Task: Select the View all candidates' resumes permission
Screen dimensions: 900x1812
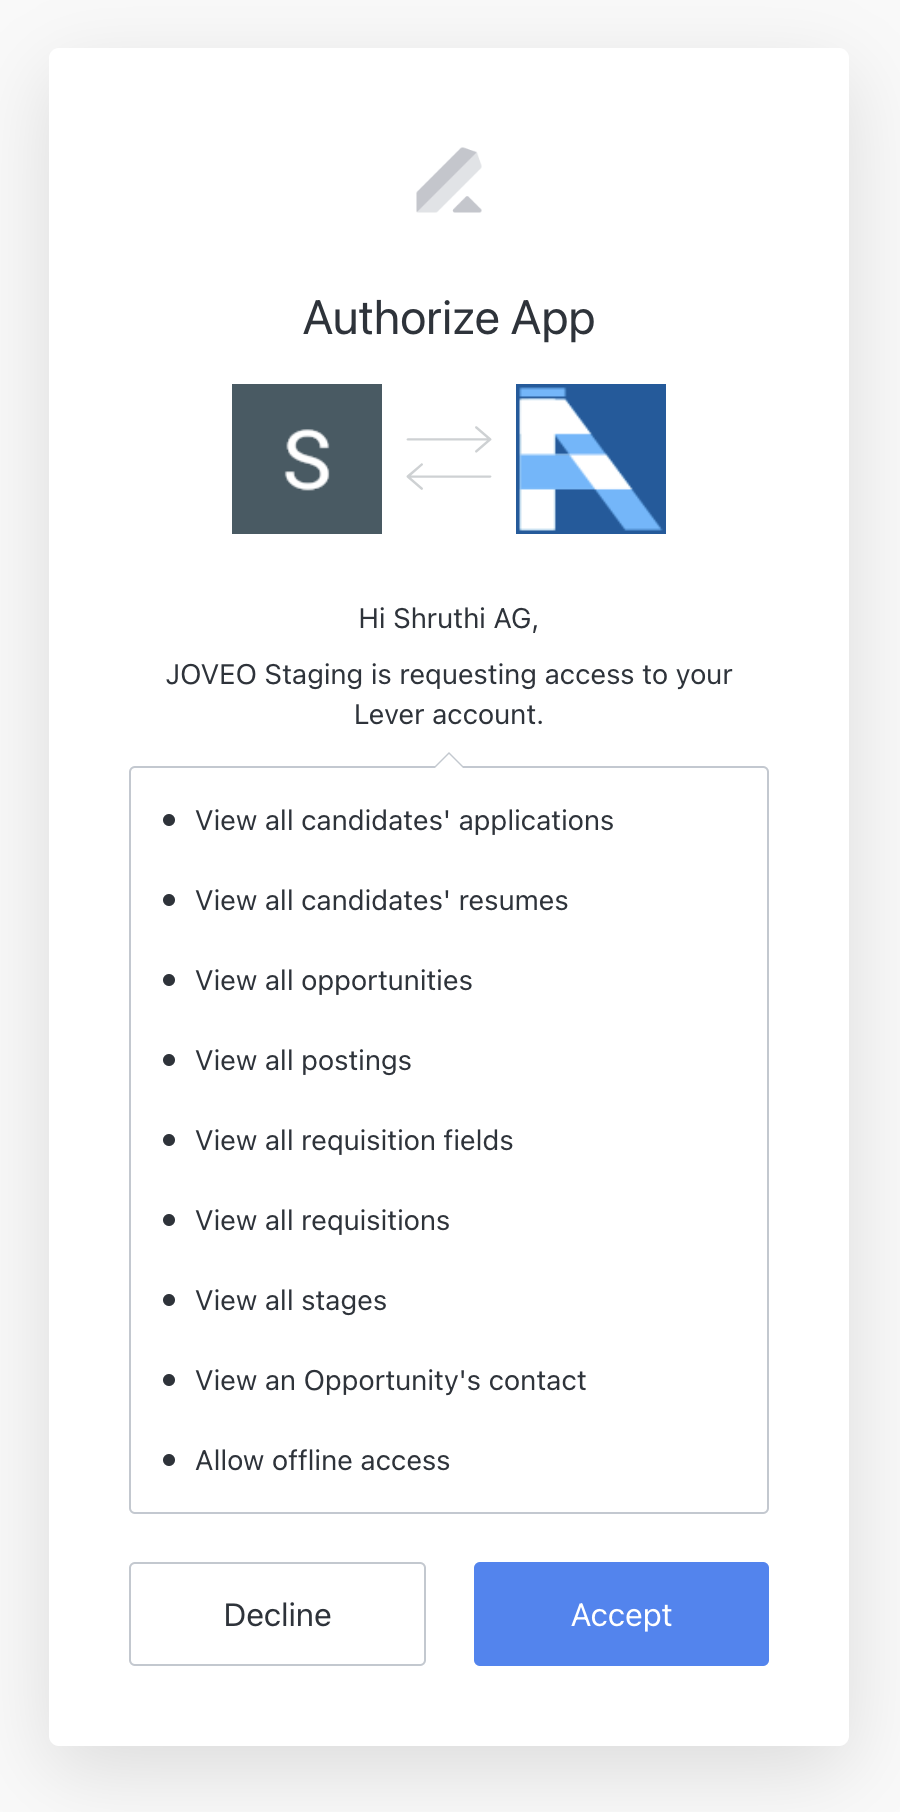Action: 381,901
